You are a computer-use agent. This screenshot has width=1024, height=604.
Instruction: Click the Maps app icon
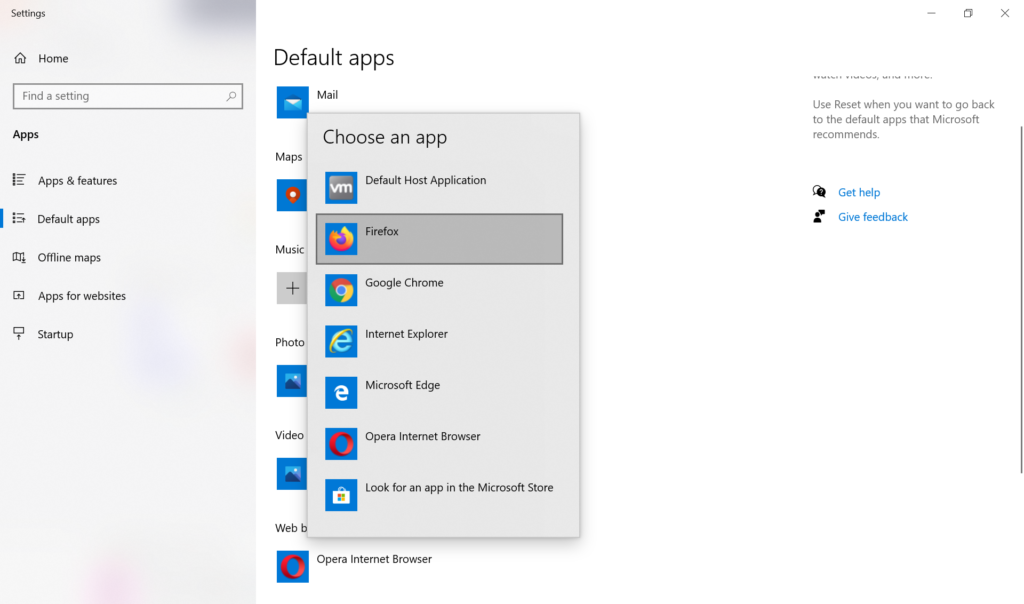pos(291,195)
